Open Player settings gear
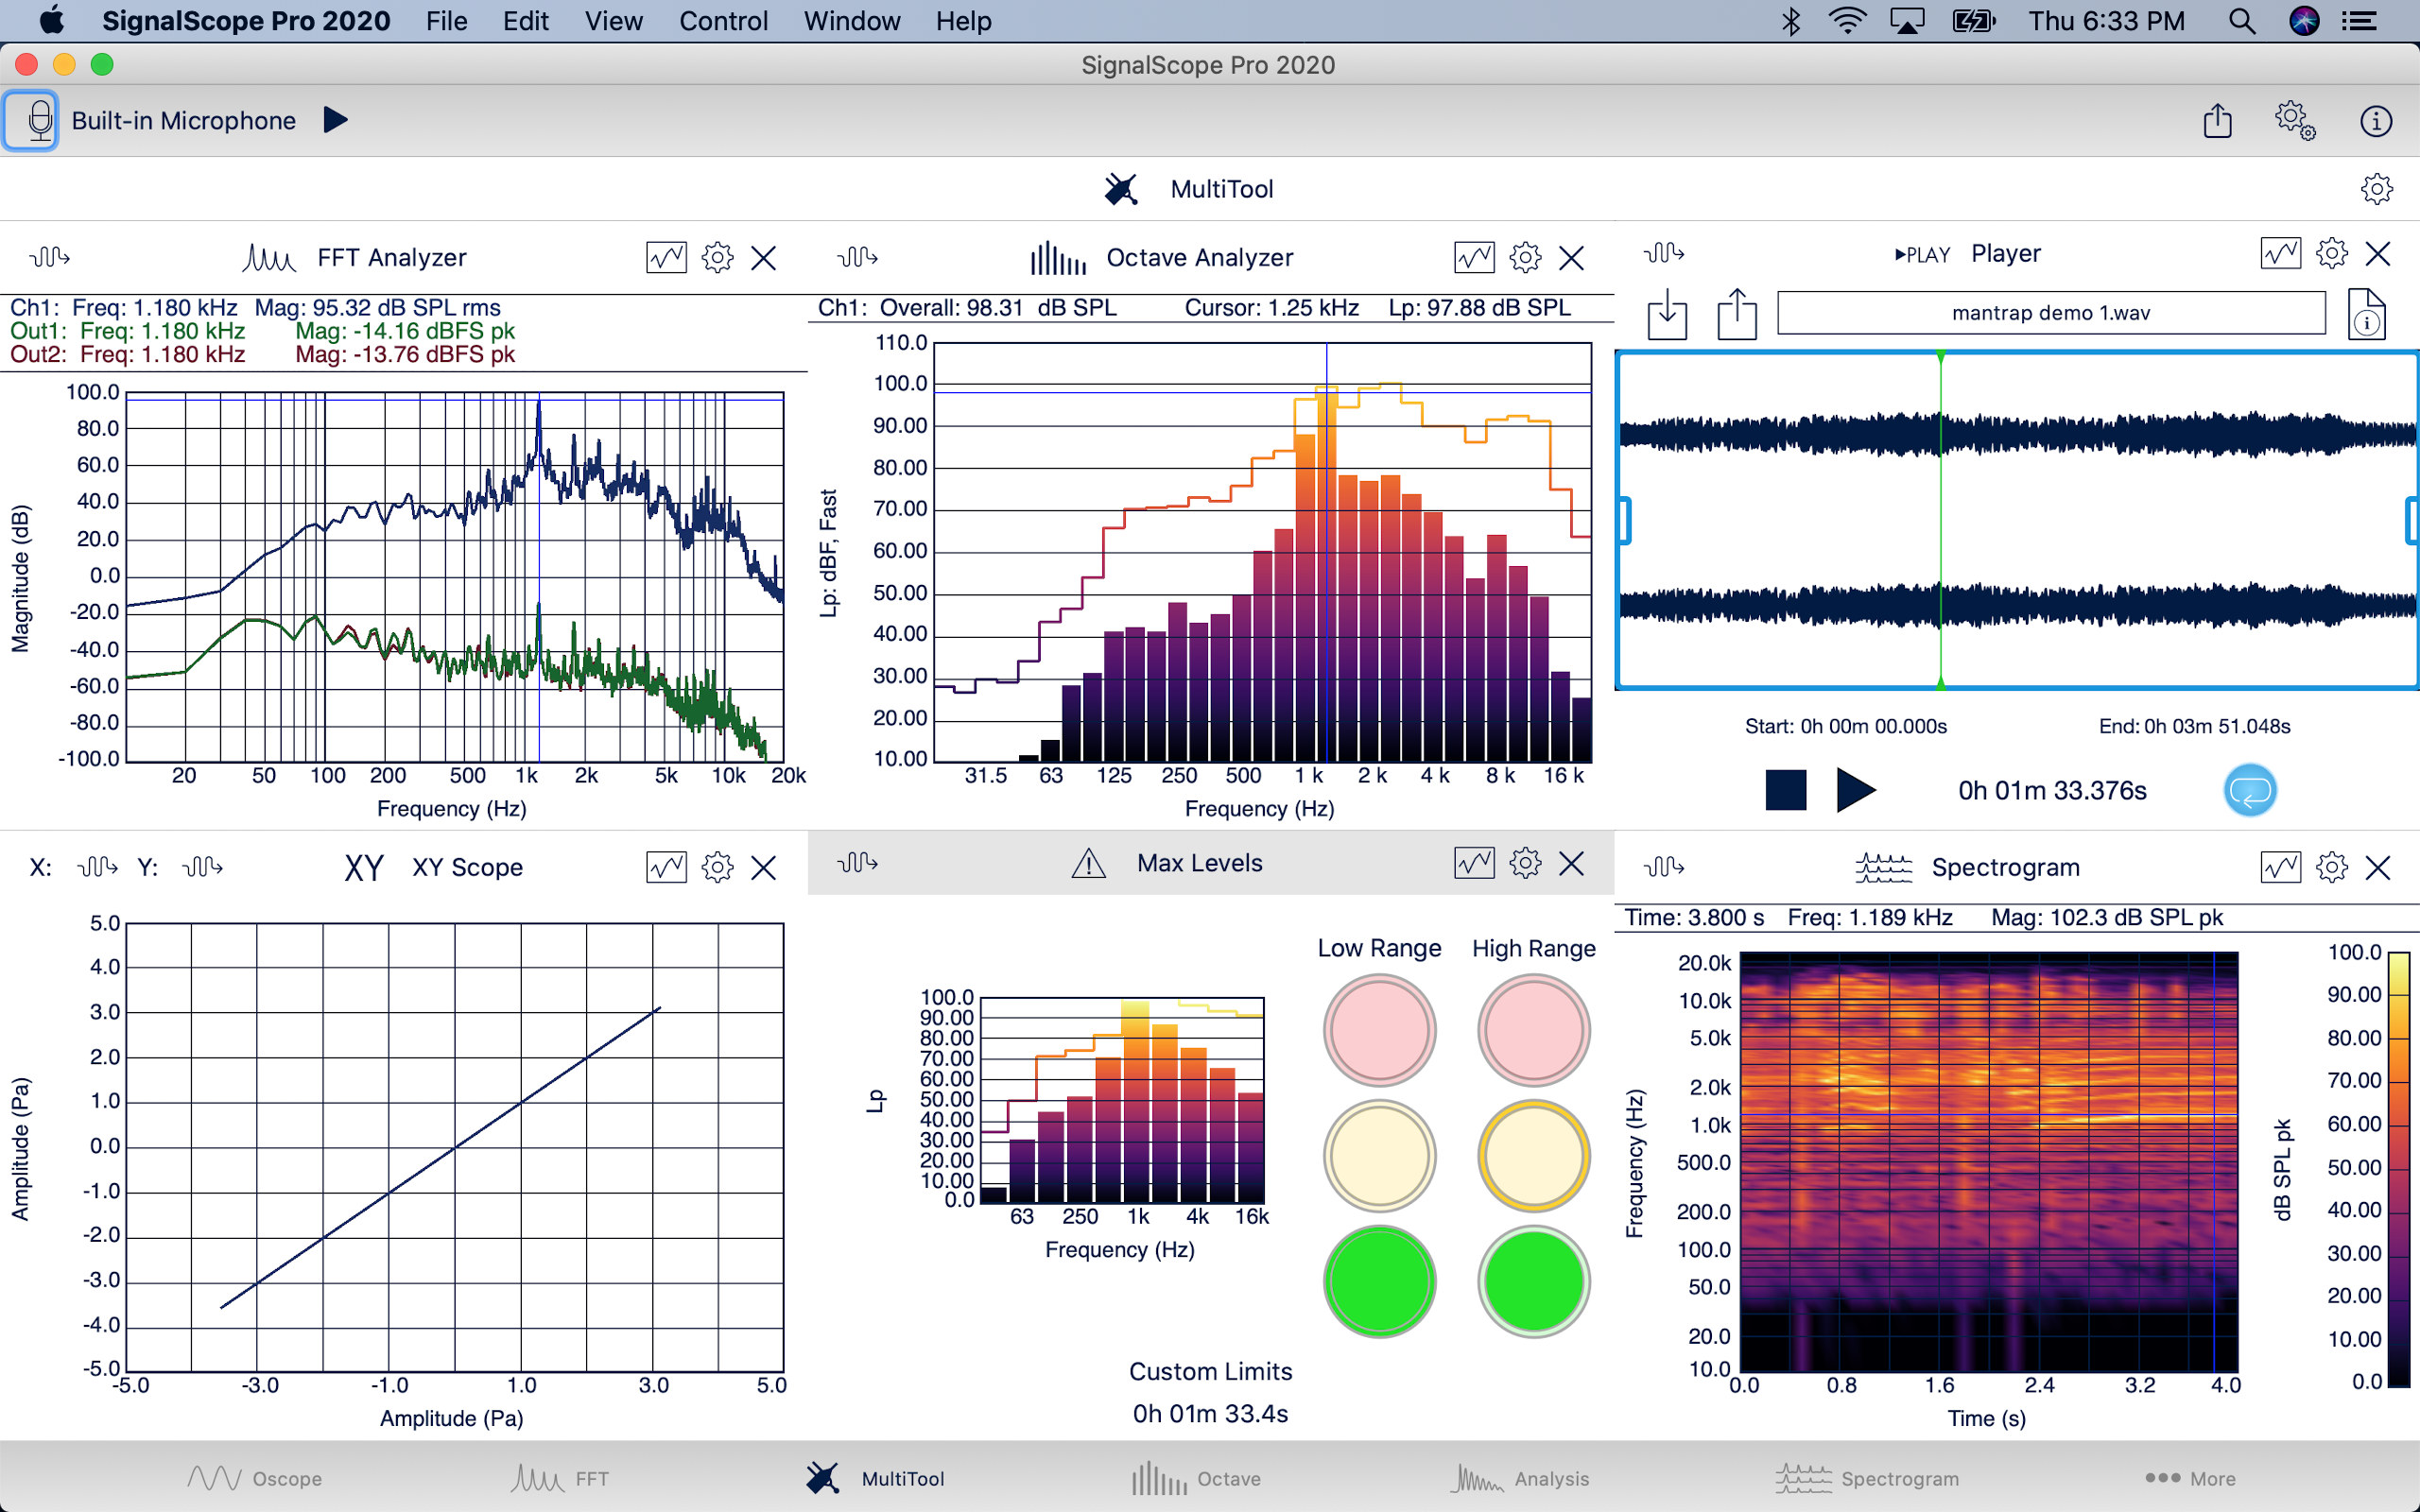The width and height of the screenshot is (2420, 1512). tap(2332, 253)
